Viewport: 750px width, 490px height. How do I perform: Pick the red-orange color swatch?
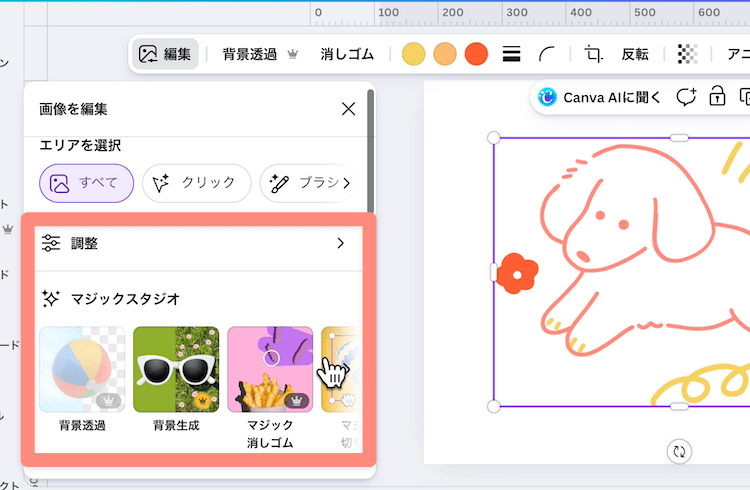click(x=476, y=54)
